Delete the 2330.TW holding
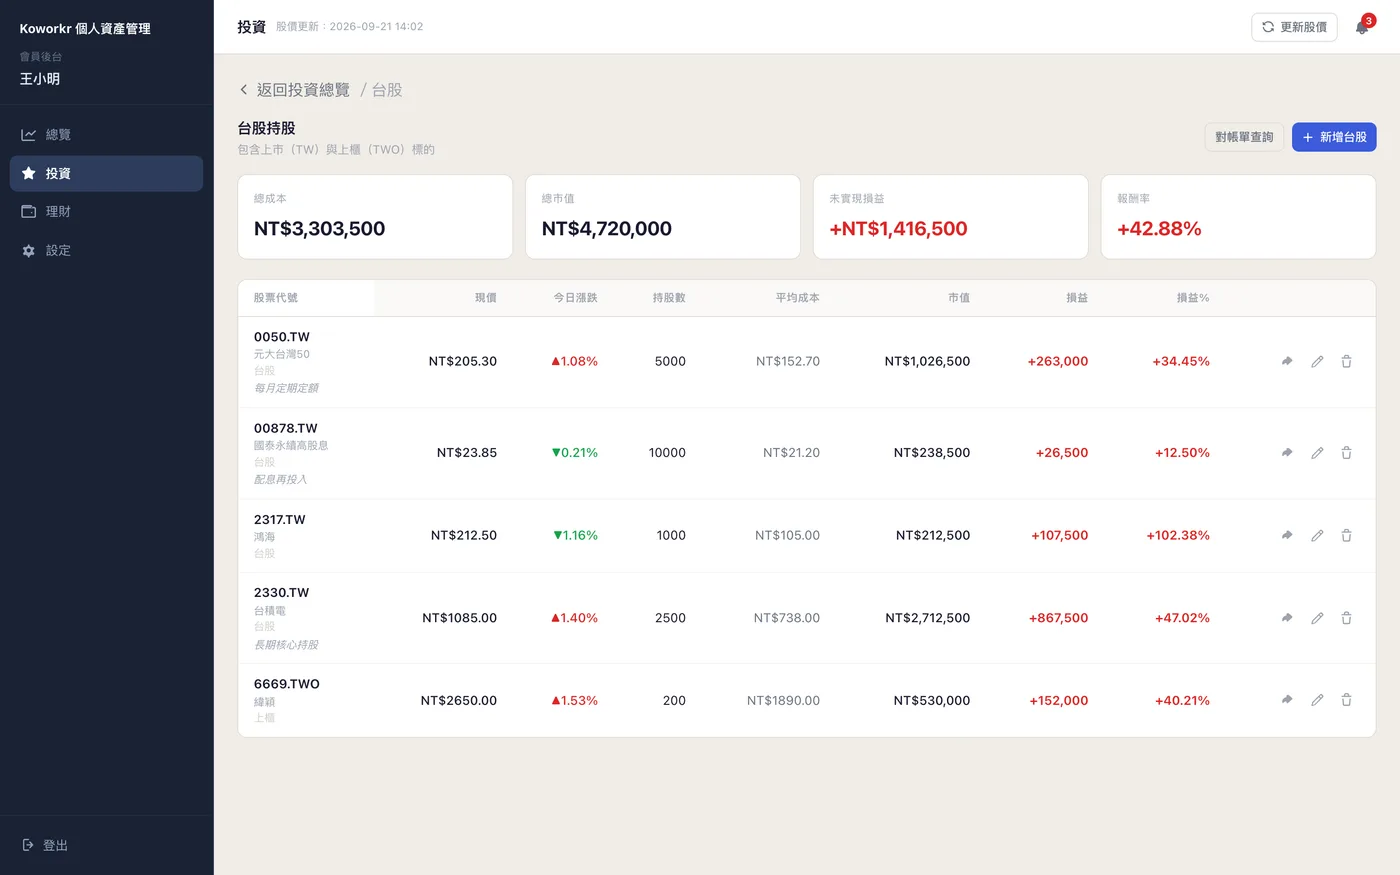 click(1346, 618)
